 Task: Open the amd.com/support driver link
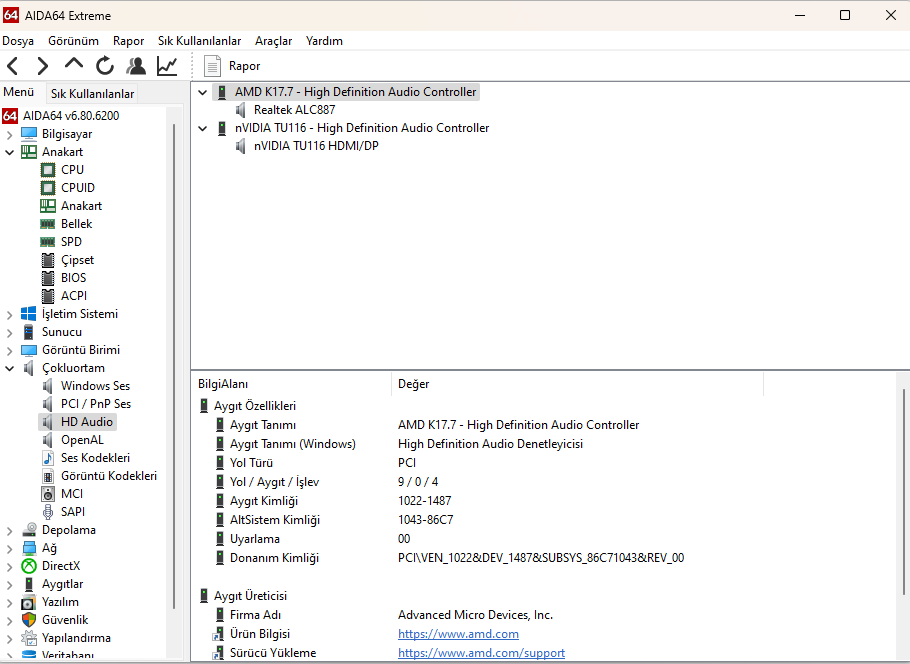coord(481,653)
